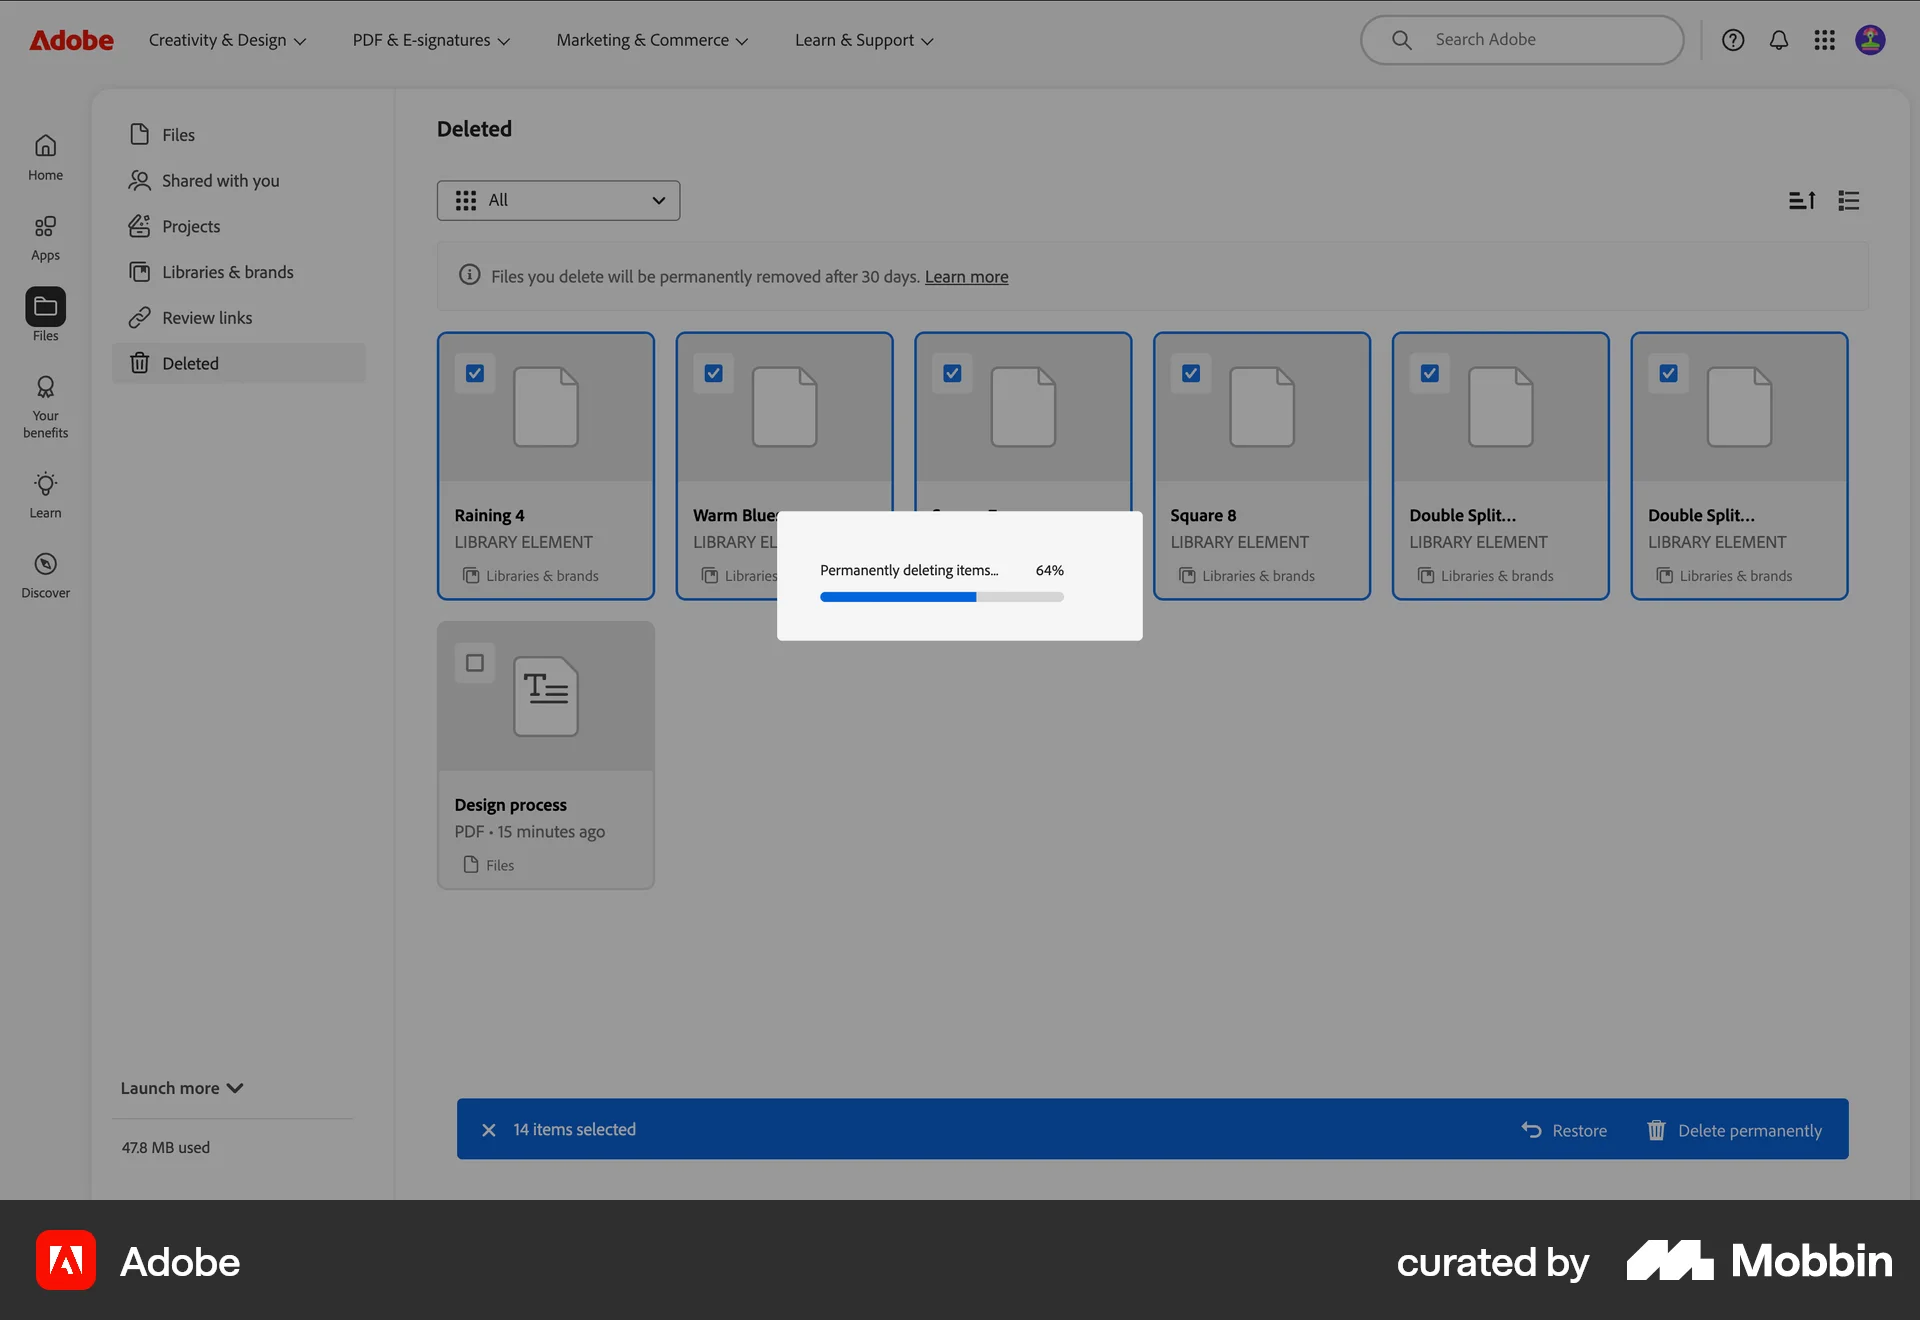Expand the Launch more section
The width and height of the screenshot is (1920, 1320).
coord(181,1088)
